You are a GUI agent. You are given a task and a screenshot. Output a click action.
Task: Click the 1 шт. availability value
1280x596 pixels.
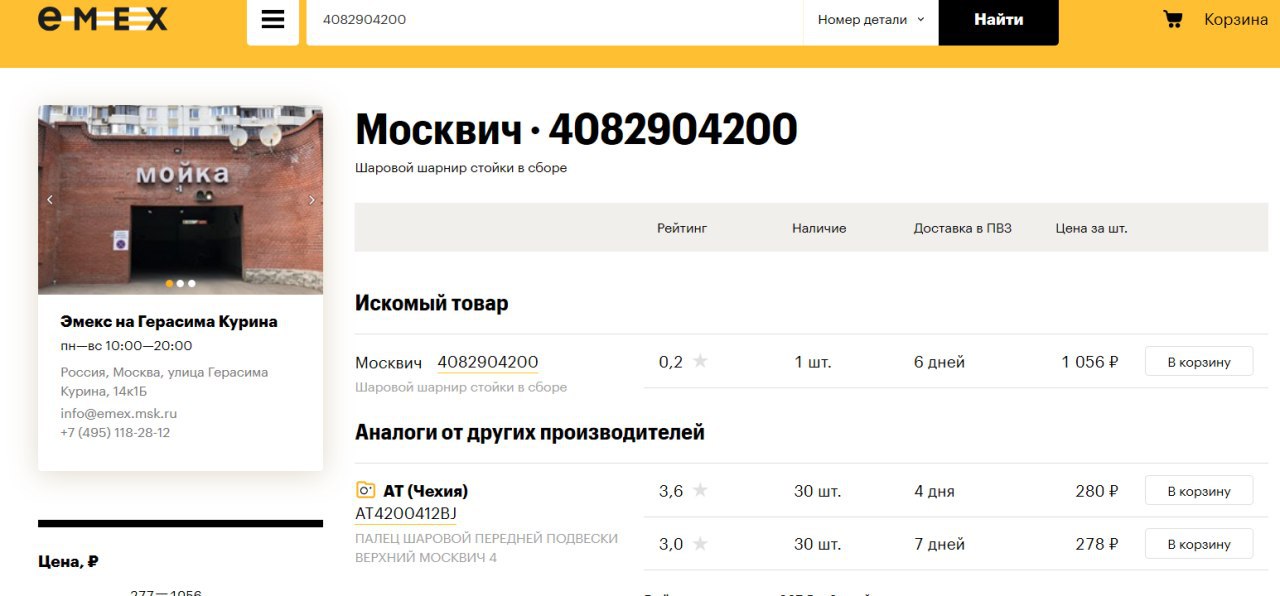coord(813,362)
